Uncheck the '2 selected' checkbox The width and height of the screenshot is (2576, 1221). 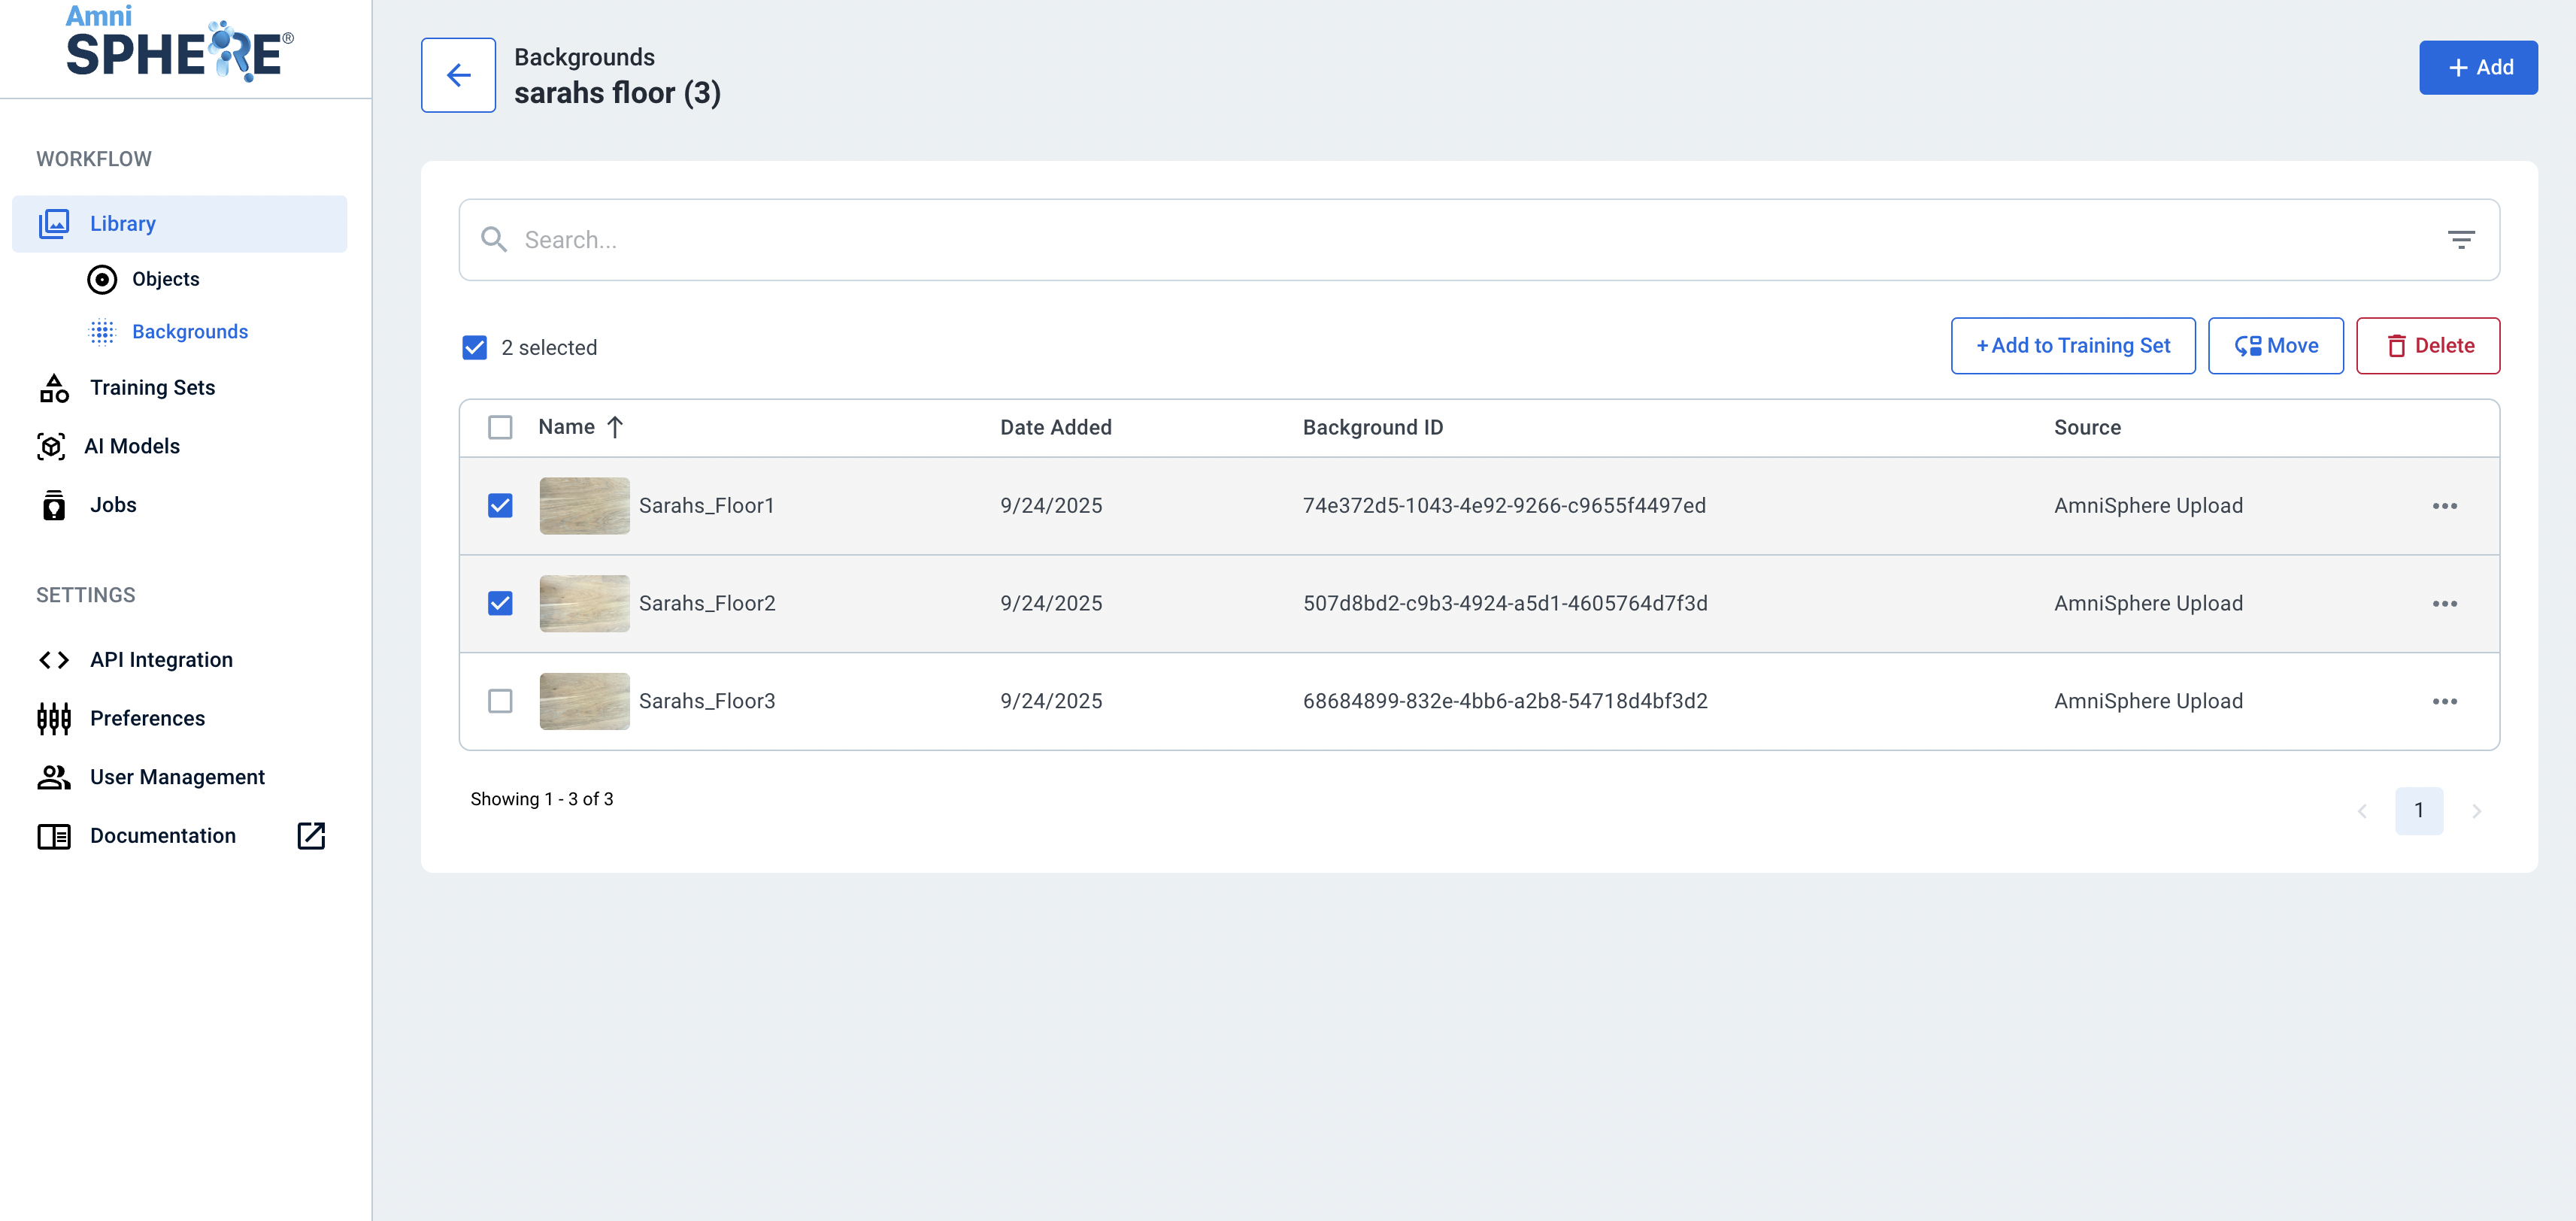click(x=475, y=348)
